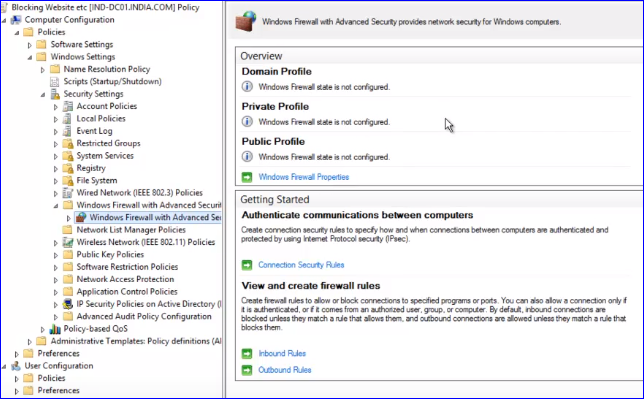This screenshot has width=644, height=399.
Task: Select Policies under User Configuration
Action: click(x=51, y=378)
